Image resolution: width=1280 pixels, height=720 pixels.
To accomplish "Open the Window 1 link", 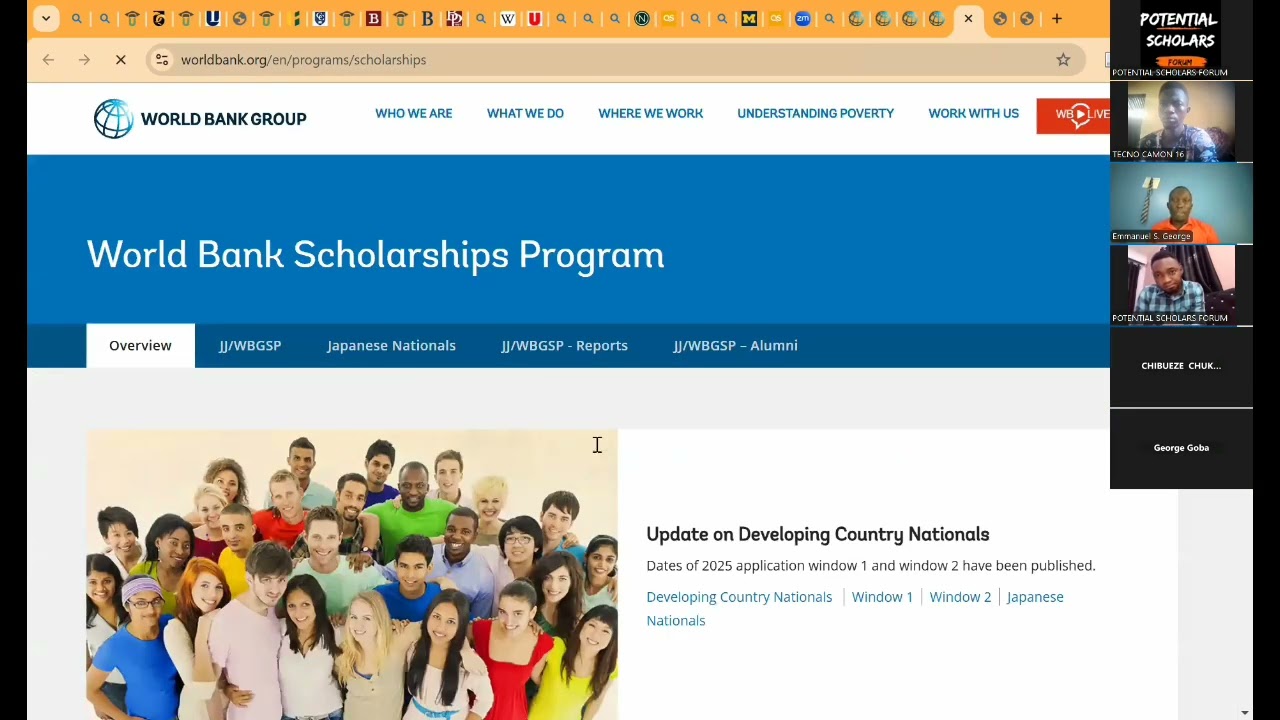I will coord(882,597).
